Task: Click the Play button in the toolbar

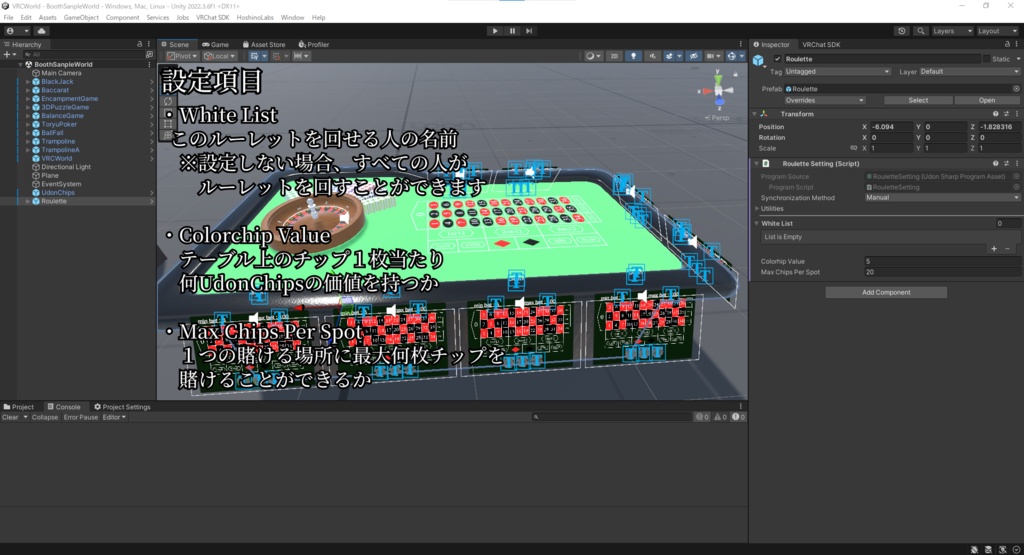Action: point(495,31)
